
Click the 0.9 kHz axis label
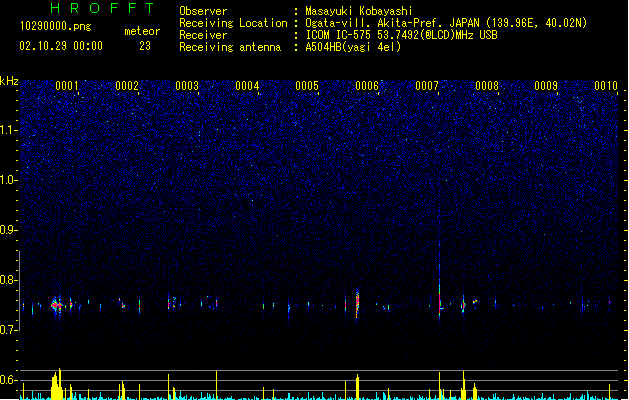tap(8, 230)
